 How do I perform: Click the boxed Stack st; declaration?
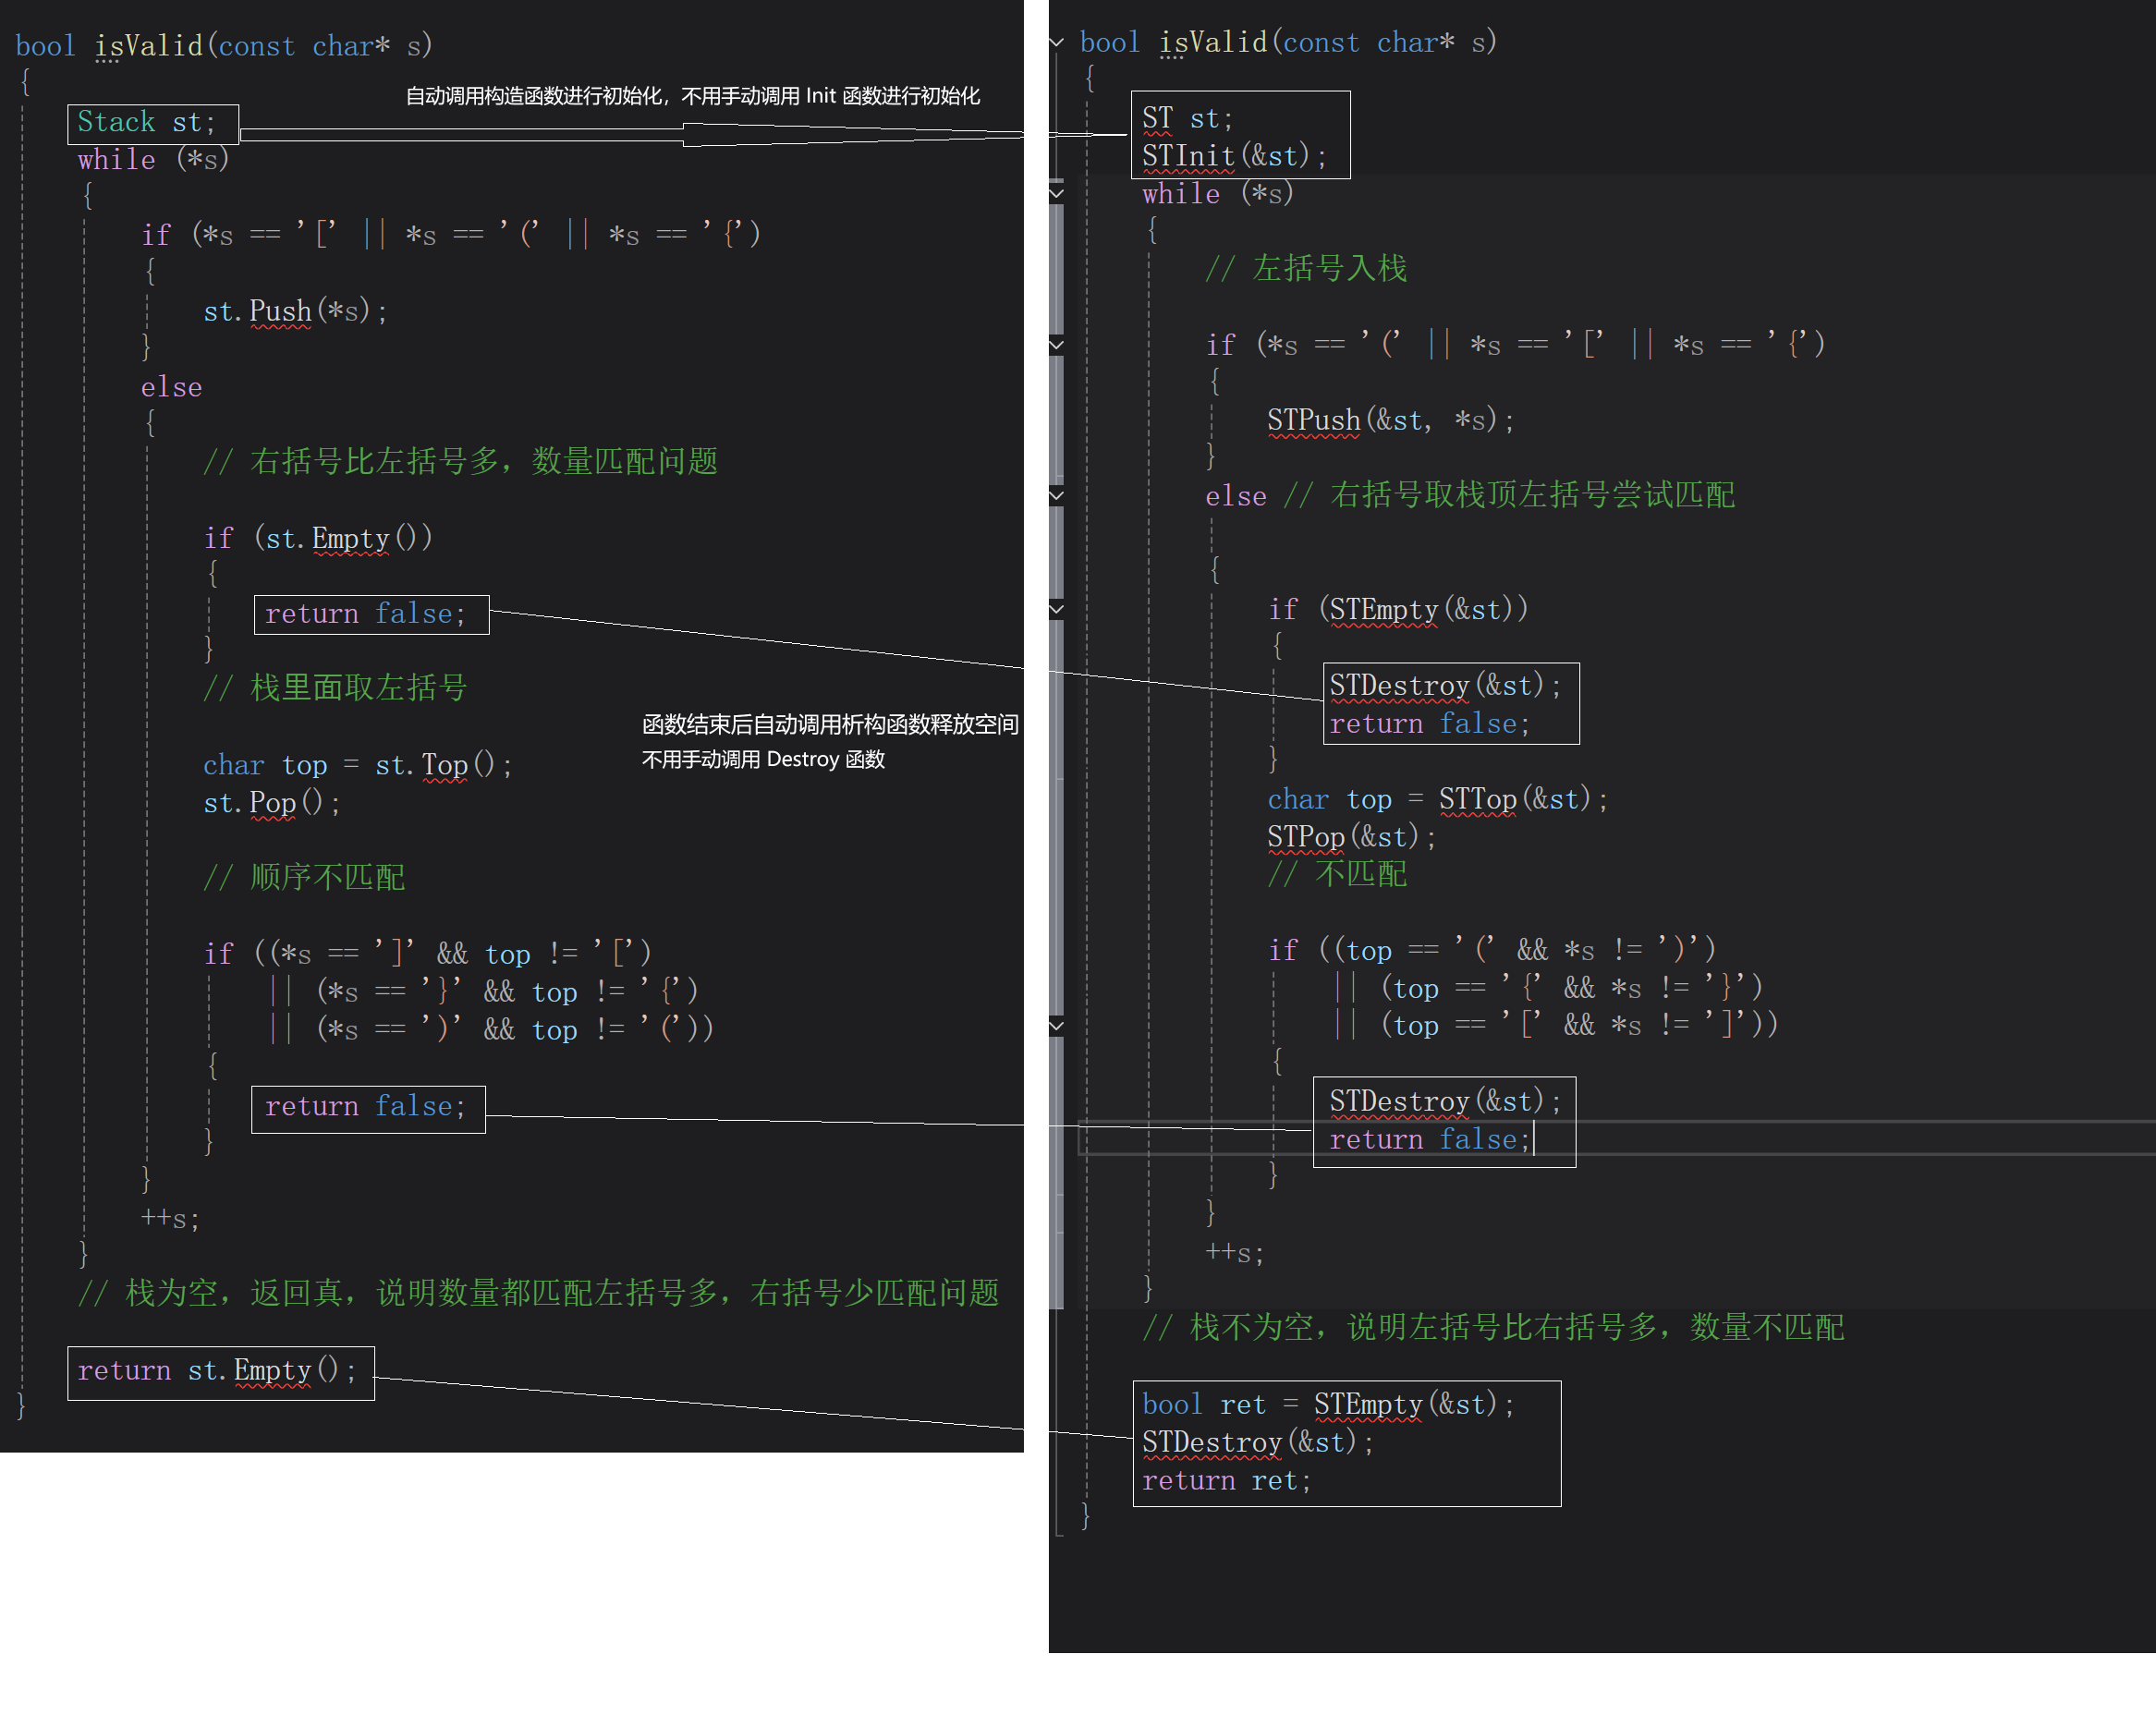pos(147,122)
